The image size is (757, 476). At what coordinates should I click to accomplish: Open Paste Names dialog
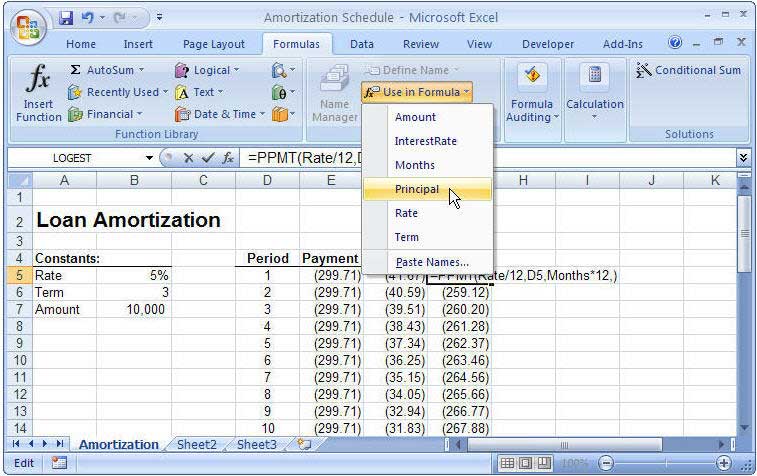[x=427, y=262]
